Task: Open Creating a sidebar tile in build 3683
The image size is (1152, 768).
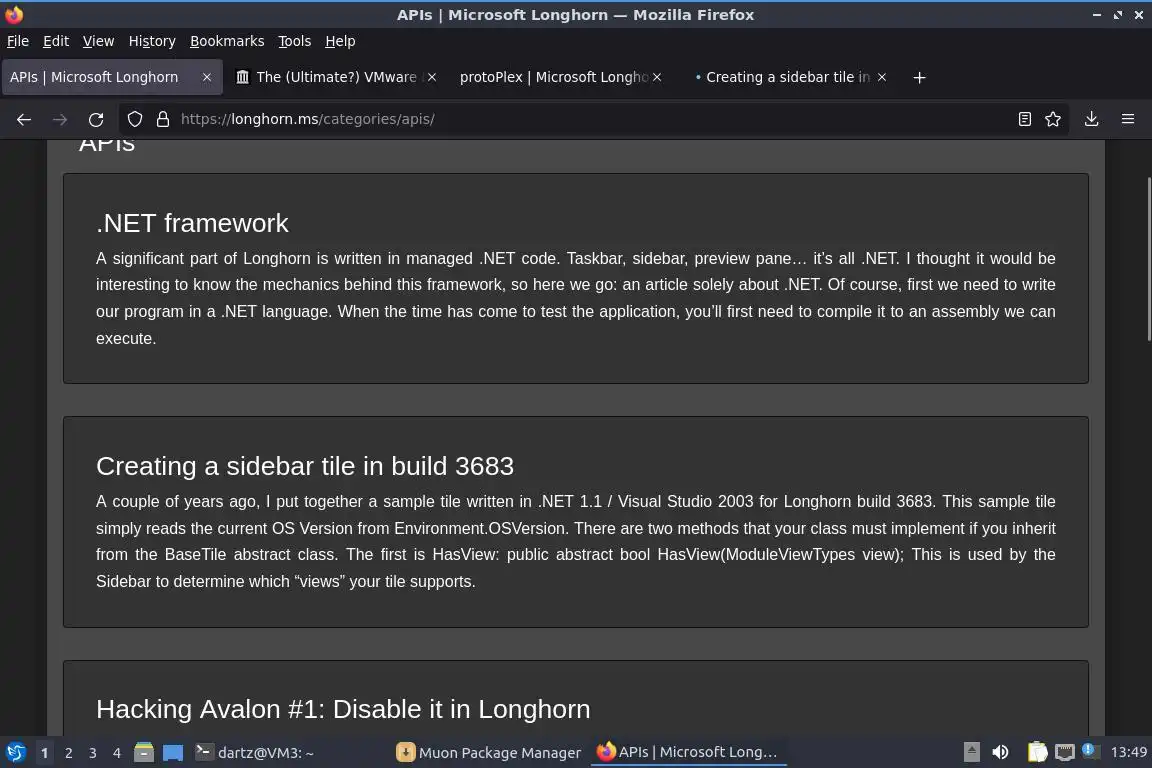Action: coord(305,466)
